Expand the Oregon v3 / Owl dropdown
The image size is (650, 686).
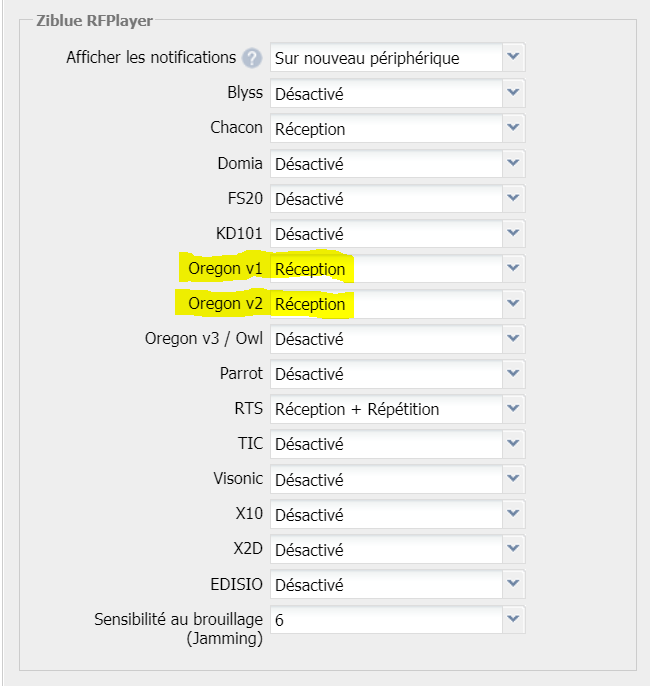coord(513,338)
